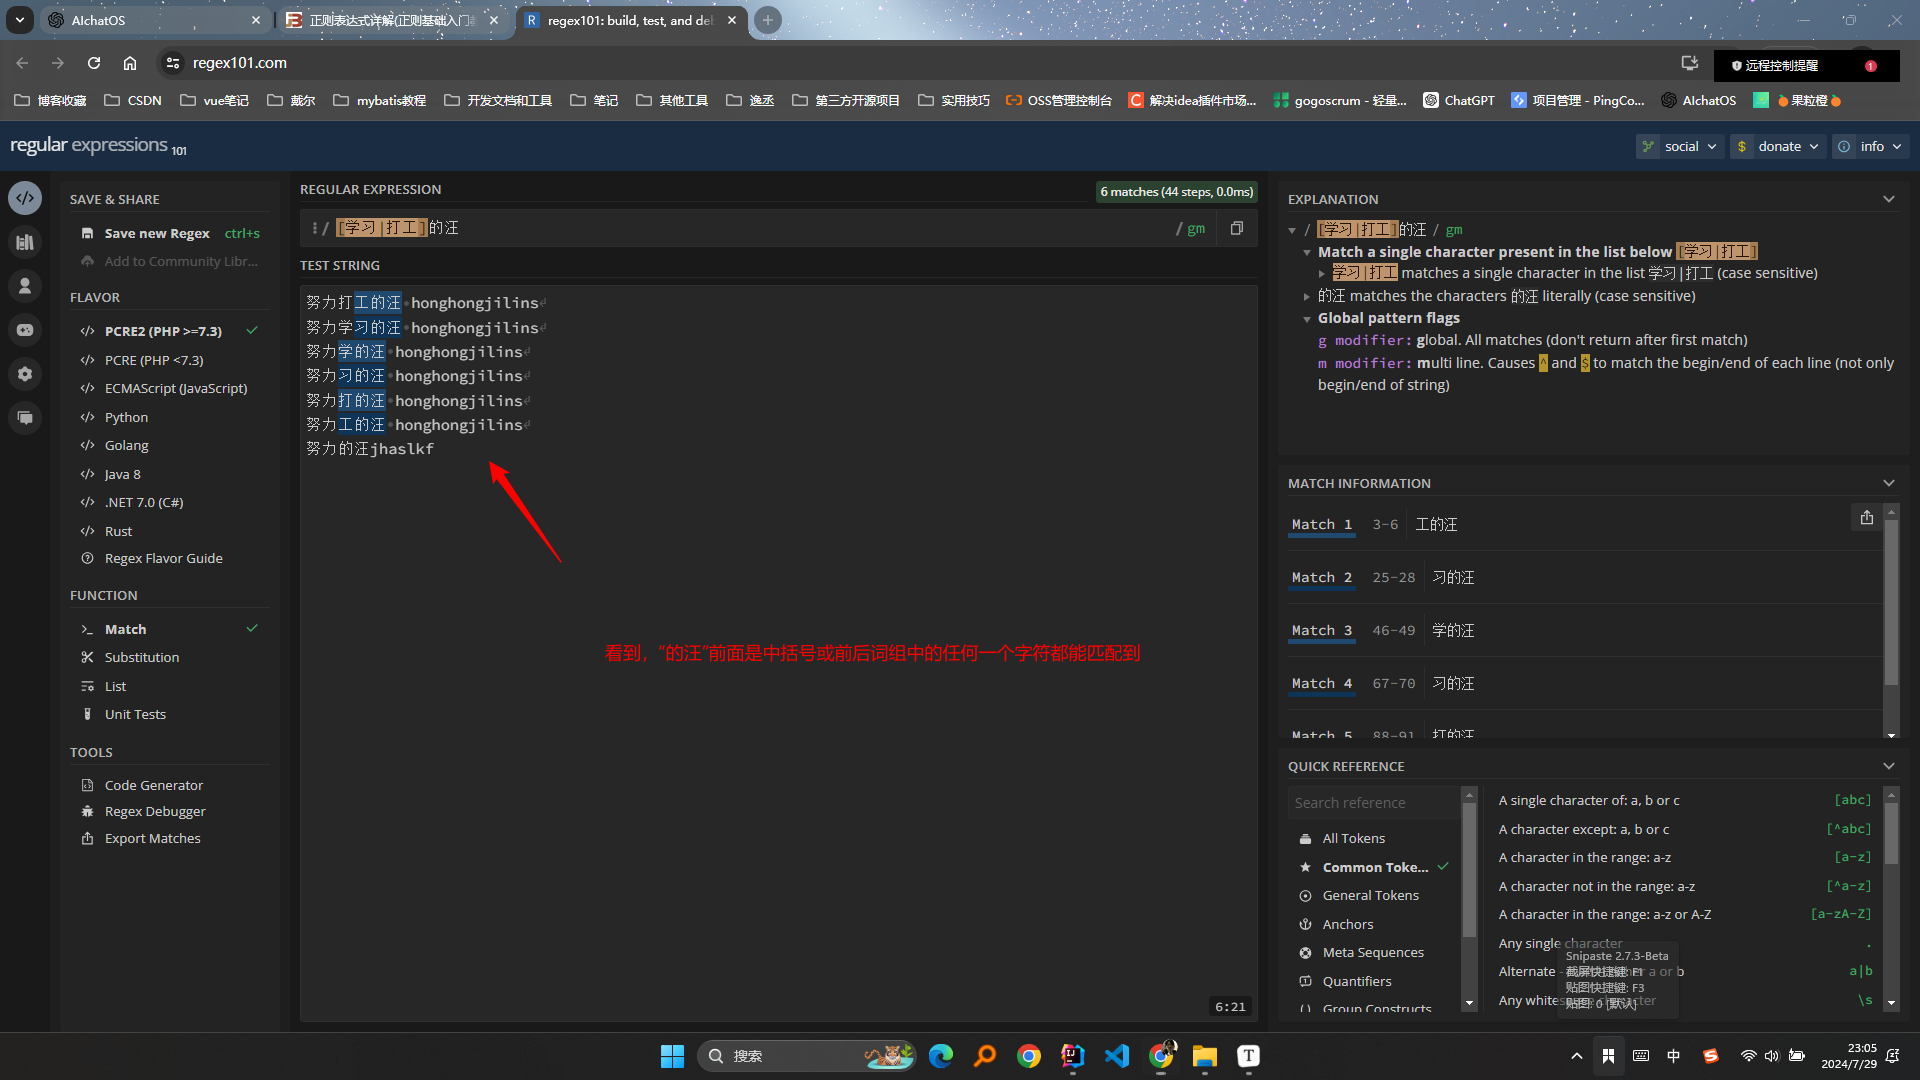The height and width of the screenshot is (1080, 1920).
Task: Click the install app icon in address bar
Action: (x=1690, y=63)
